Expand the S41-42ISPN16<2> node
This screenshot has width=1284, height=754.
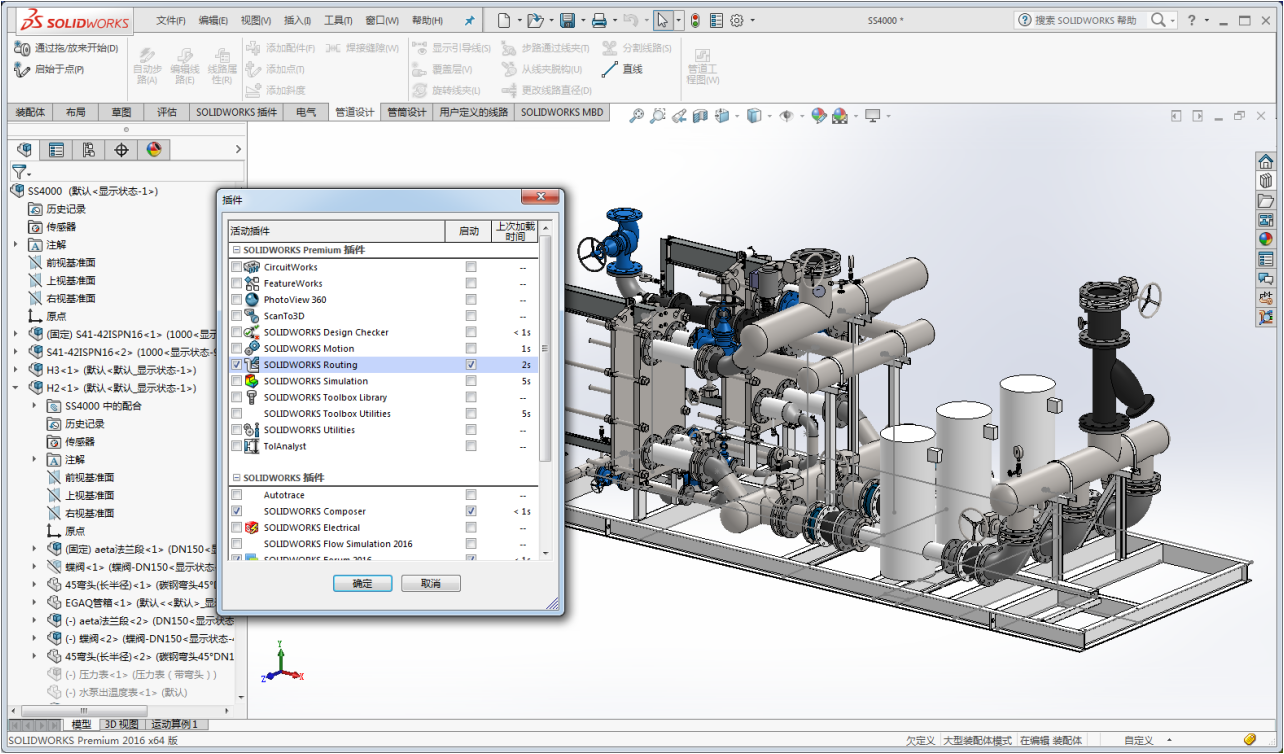(16, 352)
